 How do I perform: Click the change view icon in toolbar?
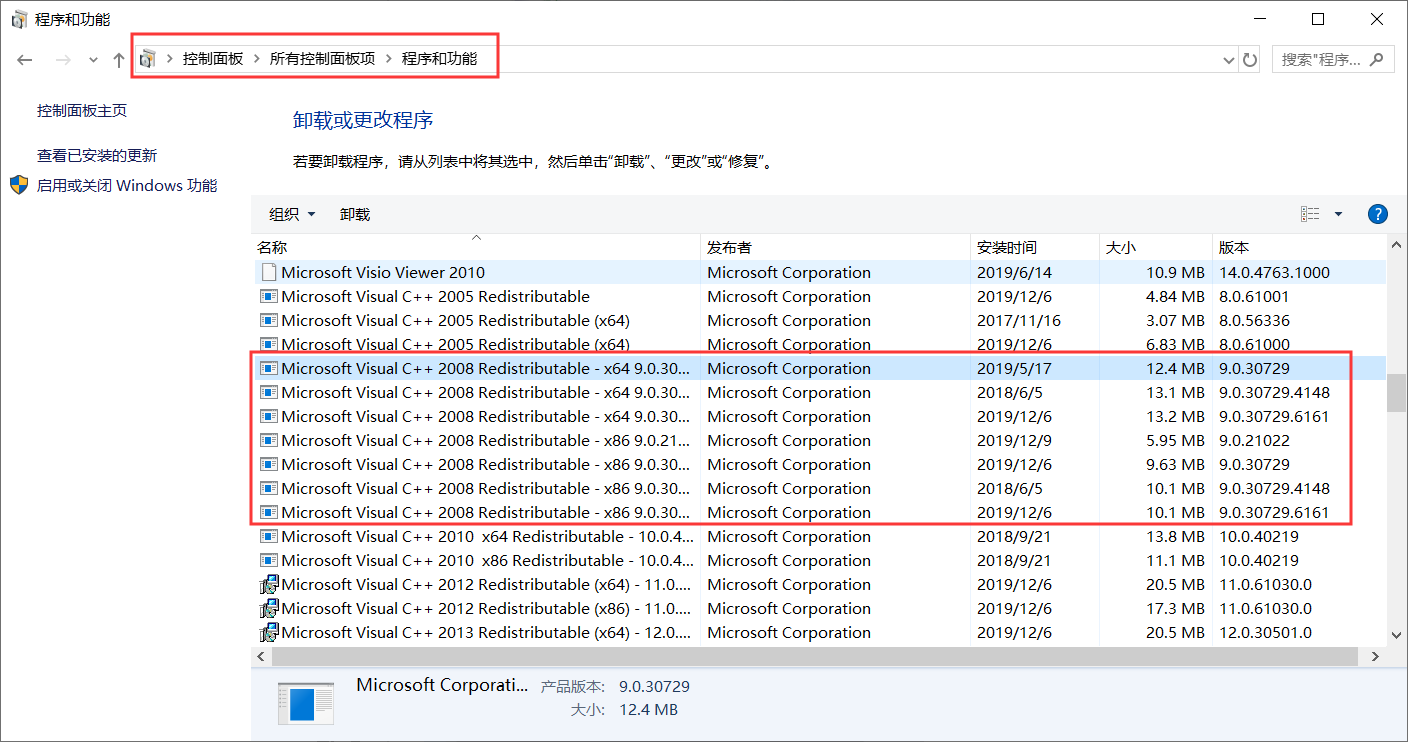pyautogui.click(x=1310, y=214)
